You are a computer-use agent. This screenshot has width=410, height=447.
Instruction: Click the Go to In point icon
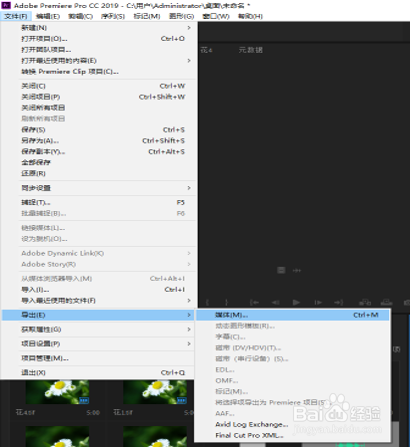tap(254, 302)
